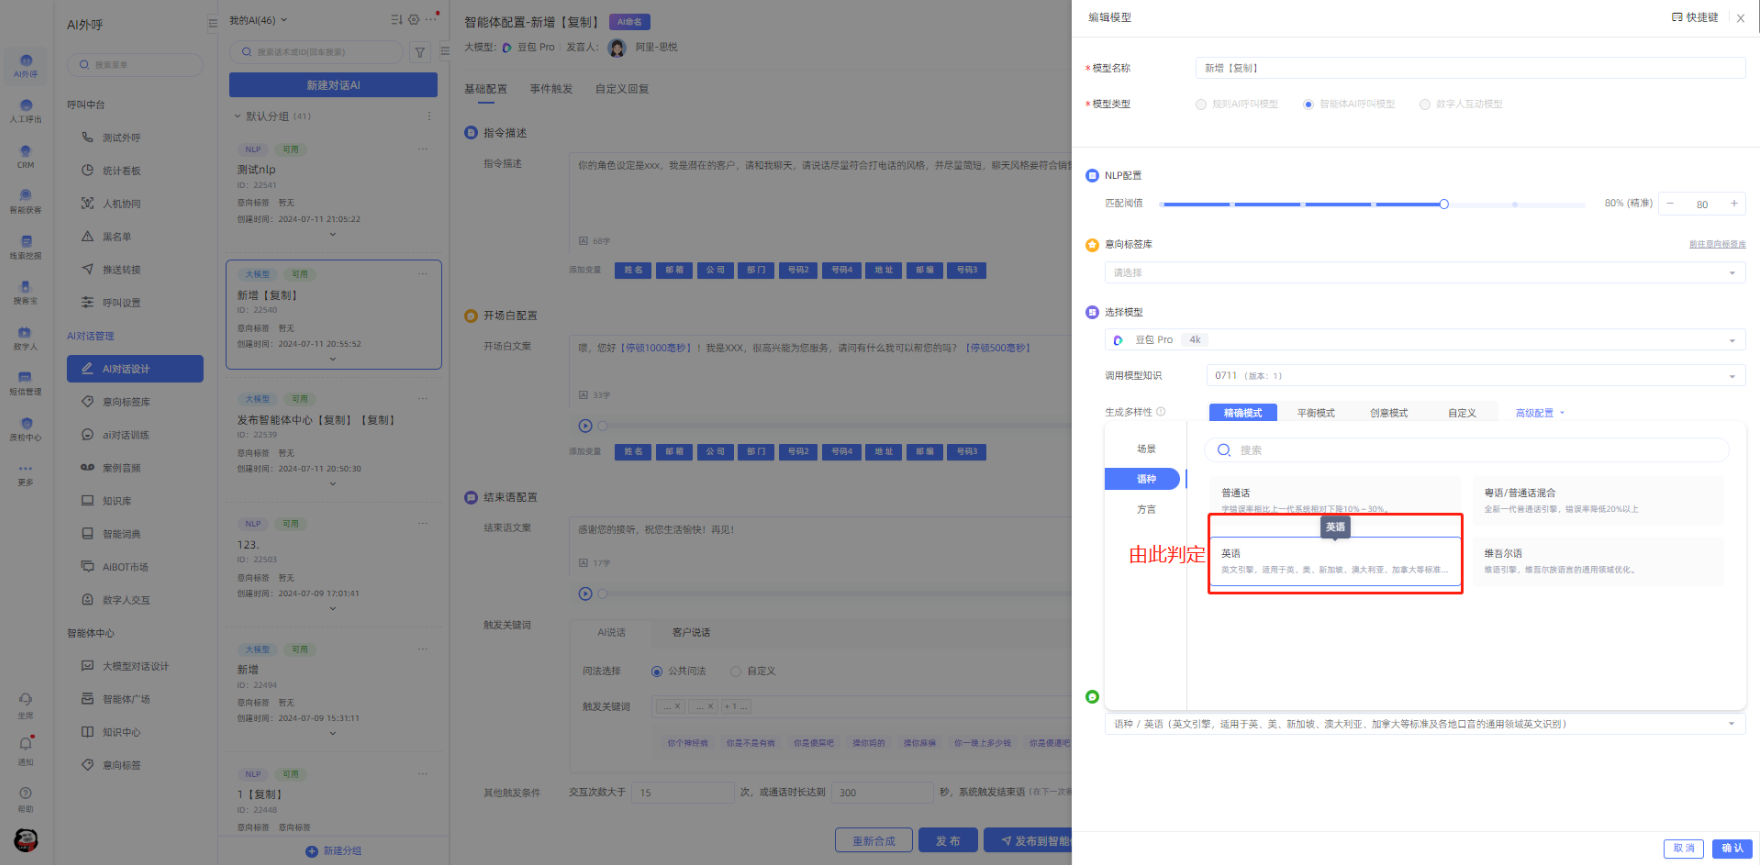This screenshot has height=865, width=1760.
Task: Choose 自定义 radio under 问法选择
Action: coord(736,671)
